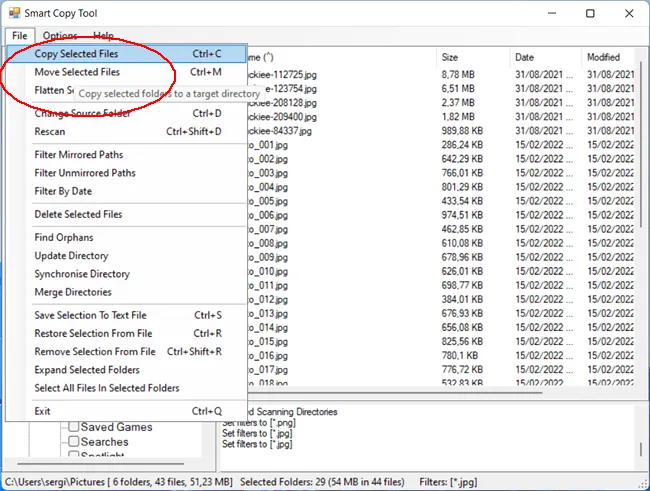Choose Delete Selected Files
The width and height of the screenshot is (650, 491).
(127, 214)
